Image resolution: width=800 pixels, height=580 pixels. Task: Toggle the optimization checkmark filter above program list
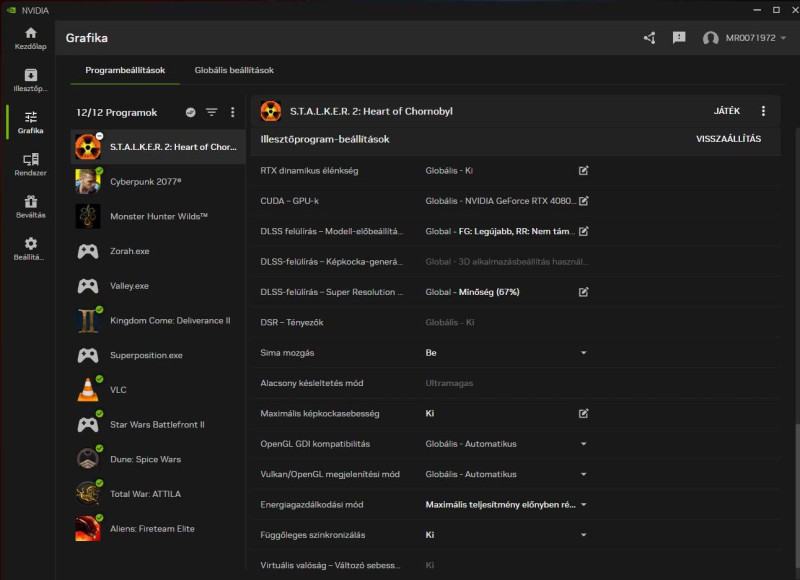click(x=191, y=112)
